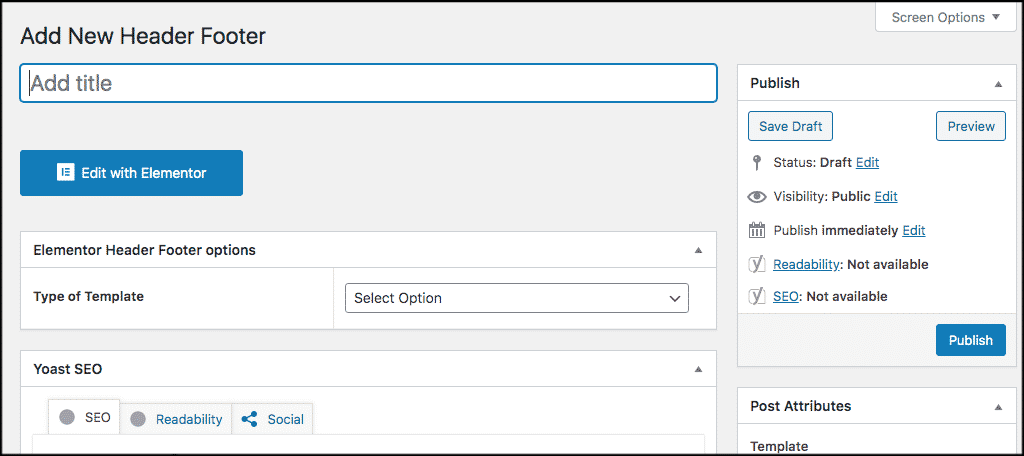Collapse the Publish panel
1024x456 pixels.
998,84
